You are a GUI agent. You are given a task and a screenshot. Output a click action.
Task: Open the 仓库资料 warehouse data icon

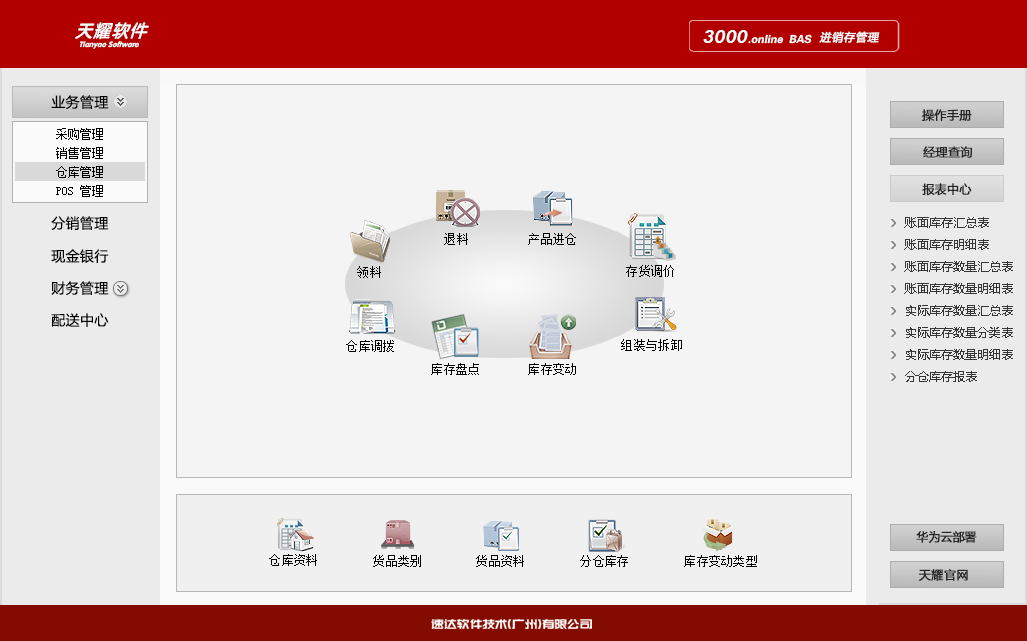294,537
